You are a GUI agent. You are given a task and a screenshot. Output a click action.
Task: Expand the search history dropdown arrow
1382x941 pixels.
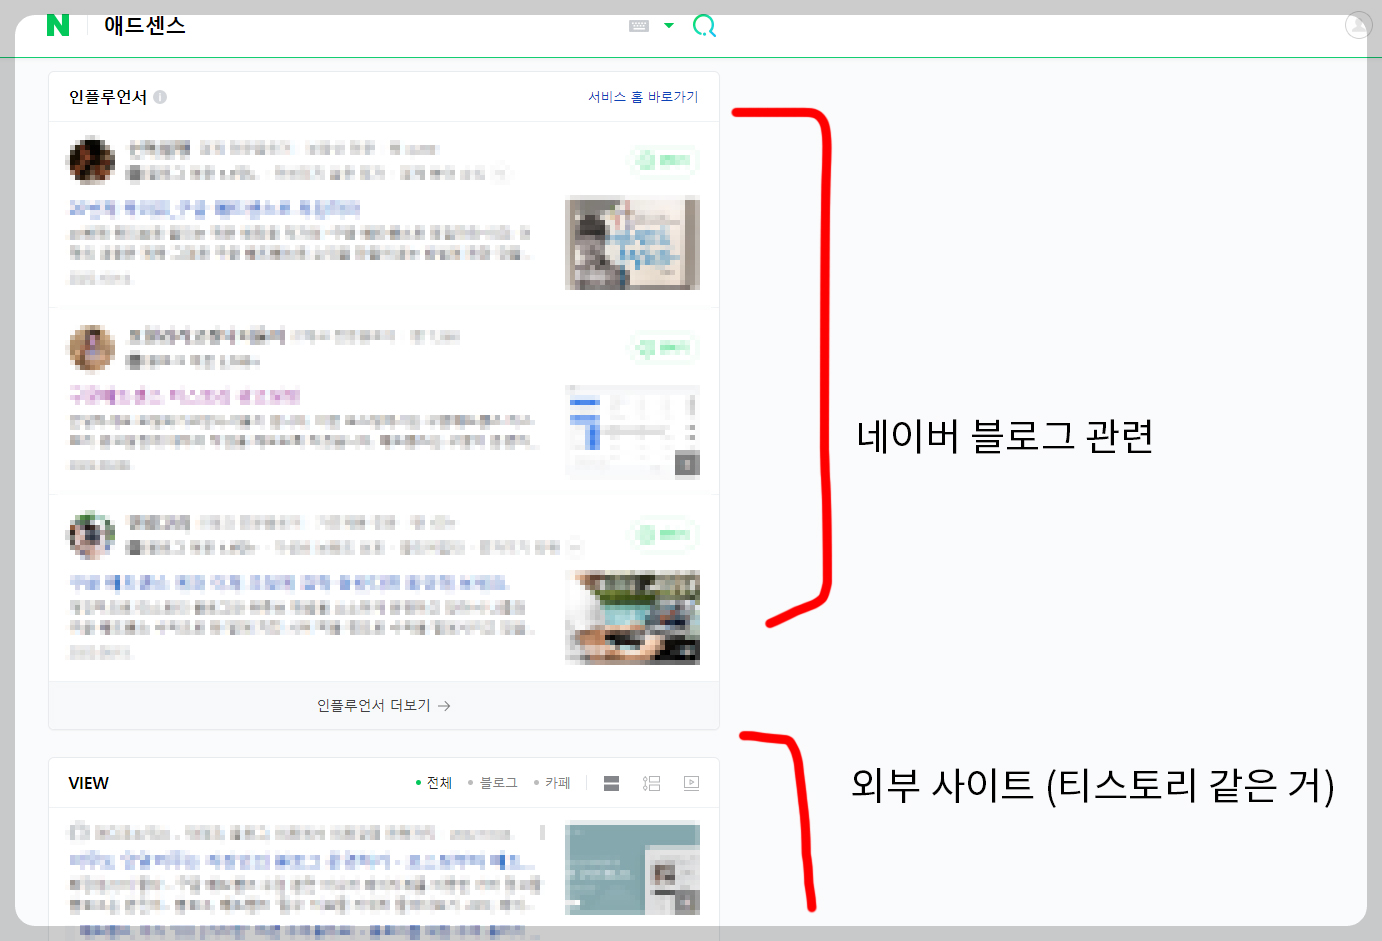pos(669,26)
